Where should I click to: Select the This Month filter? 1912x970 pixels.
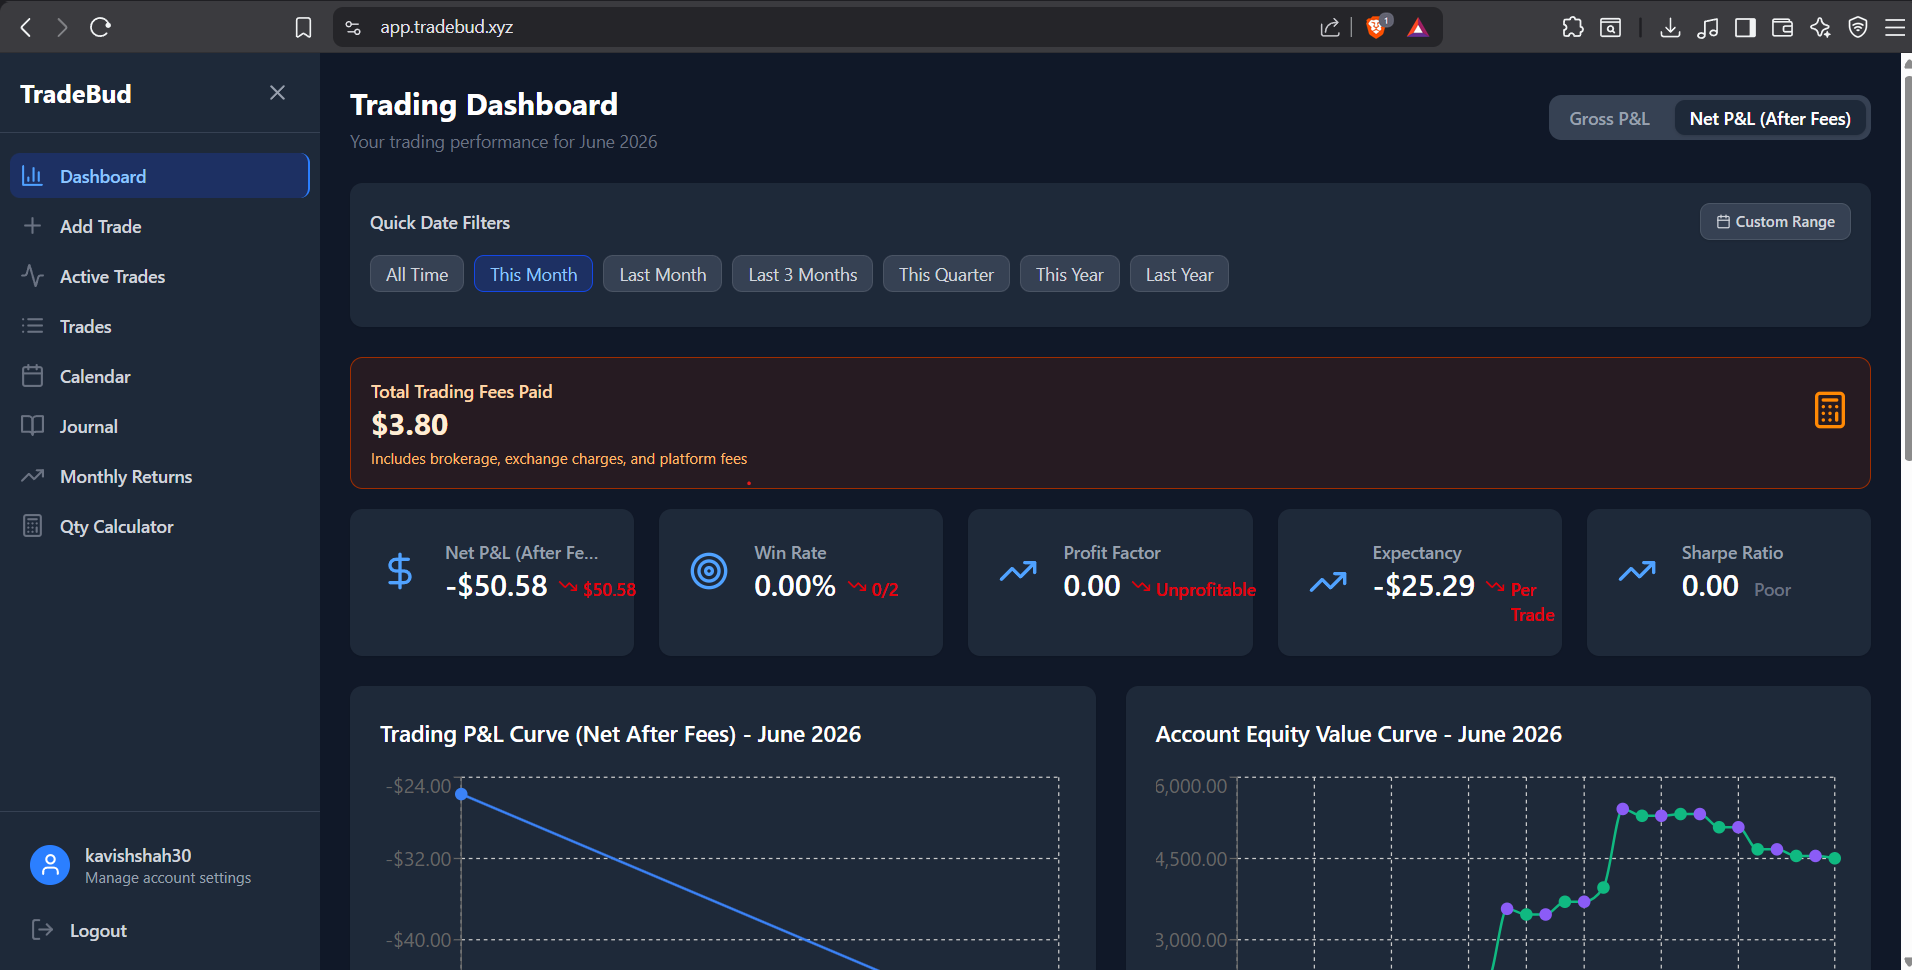(x=533, y=274)
